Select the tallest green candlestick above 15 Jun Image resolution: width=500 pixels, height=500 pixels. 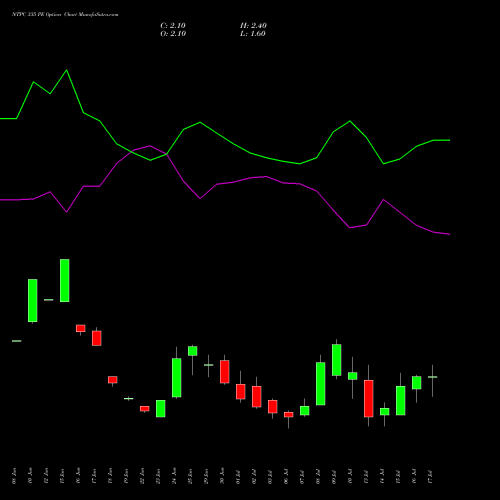coord(65,280)
